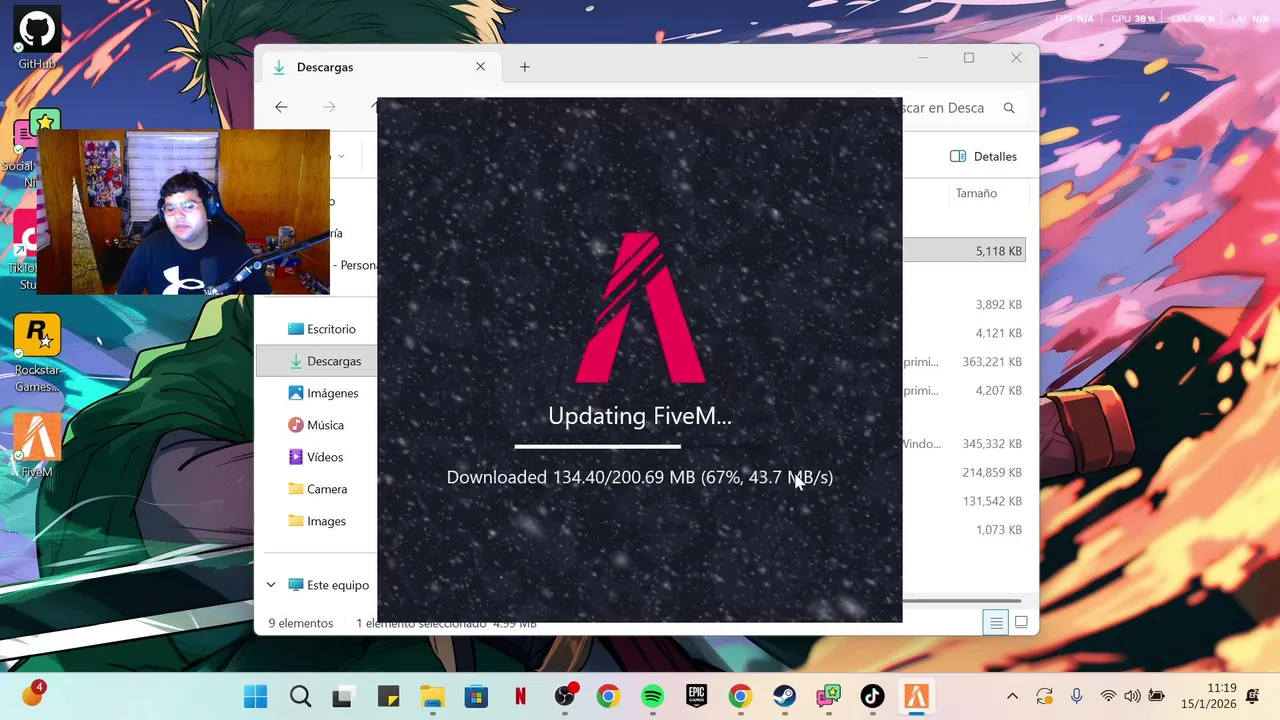Open the GitHub desktop shortcut
This screenshot has height=720, width=1280.
(x=37, y=38)
